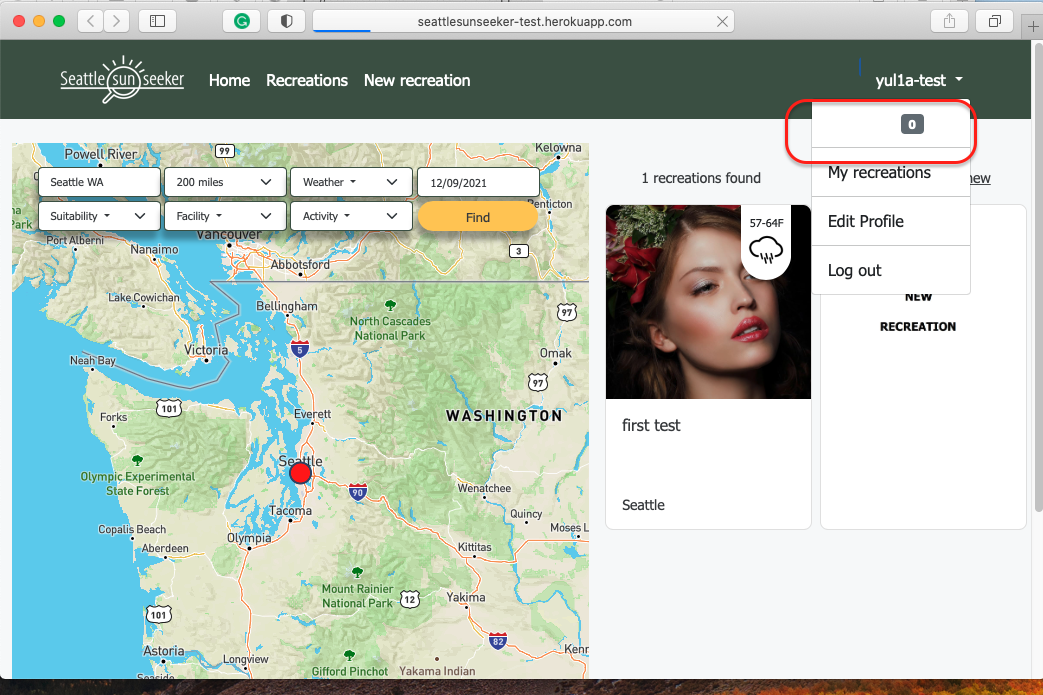Click the Interstate 82 shield on map
Screen dimensions: 1043x695
pos(497,641)
